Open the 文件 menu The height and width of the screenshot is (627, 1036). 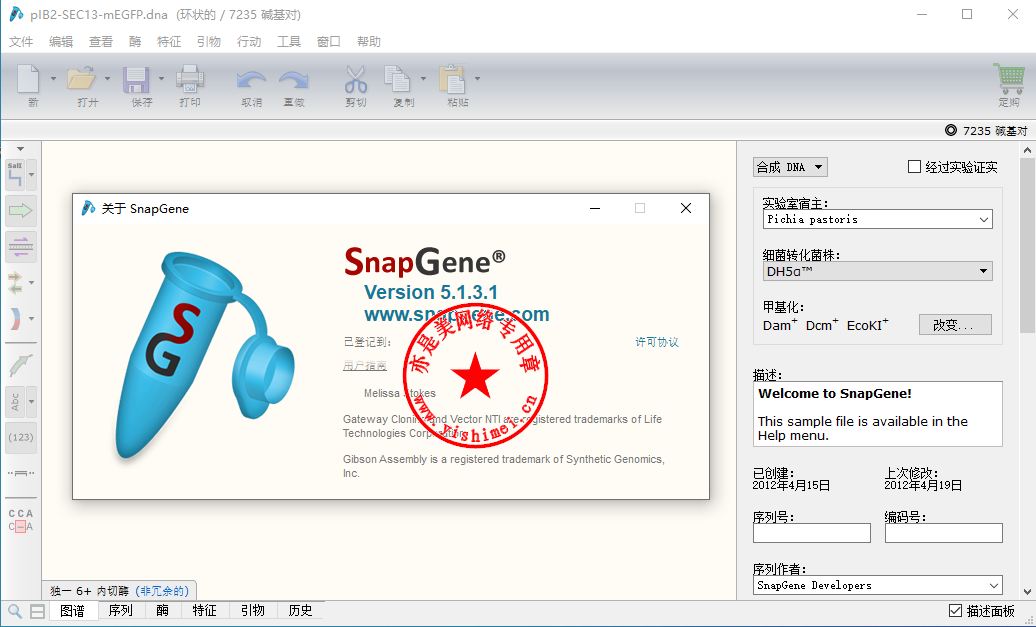(21, 42)
